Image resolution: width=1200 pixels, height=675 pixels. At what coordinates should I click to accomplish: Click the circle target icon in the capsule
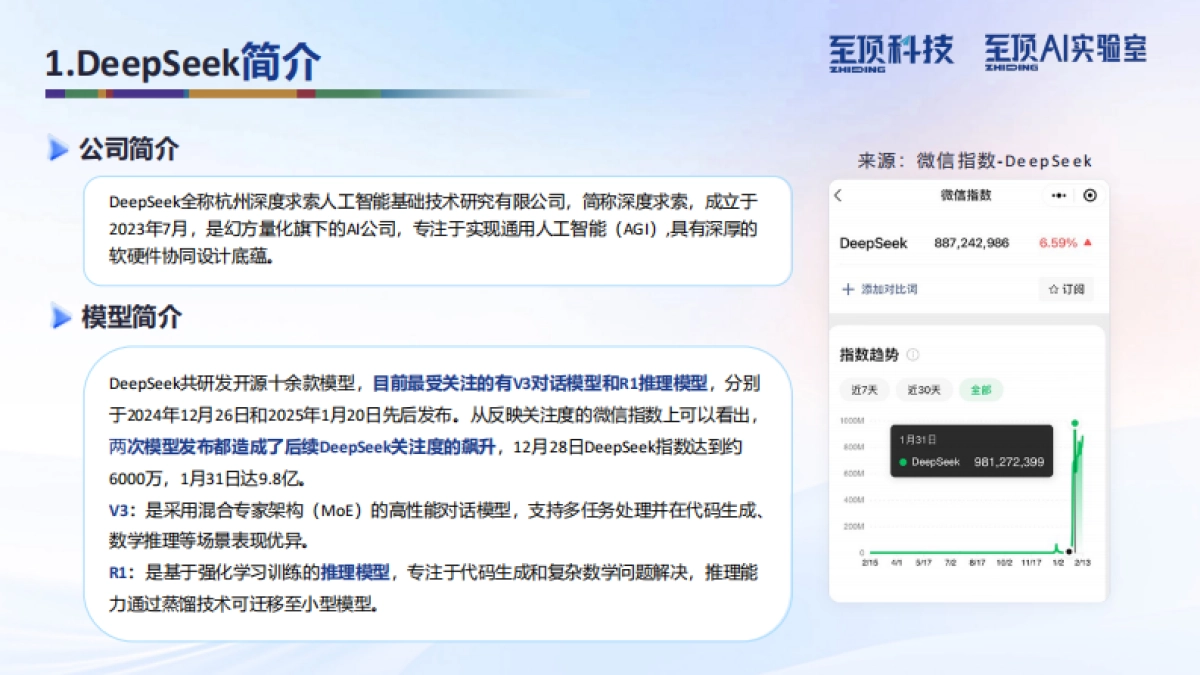[x=1089, y=196]
